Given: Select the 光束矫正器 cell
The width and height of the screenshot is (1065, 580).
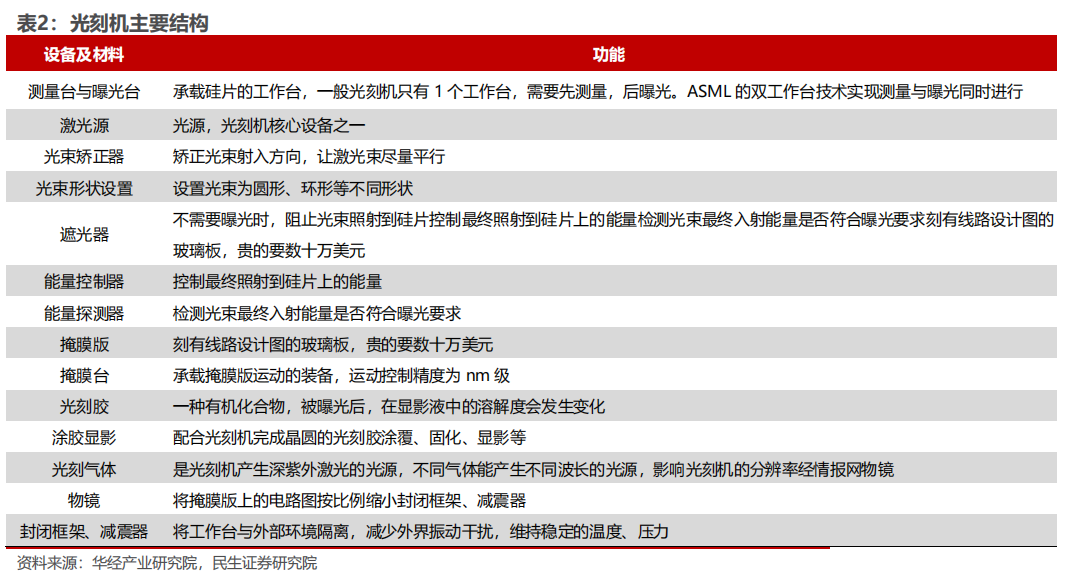Looking at the screenshot, I should click(x=84, y=157).
